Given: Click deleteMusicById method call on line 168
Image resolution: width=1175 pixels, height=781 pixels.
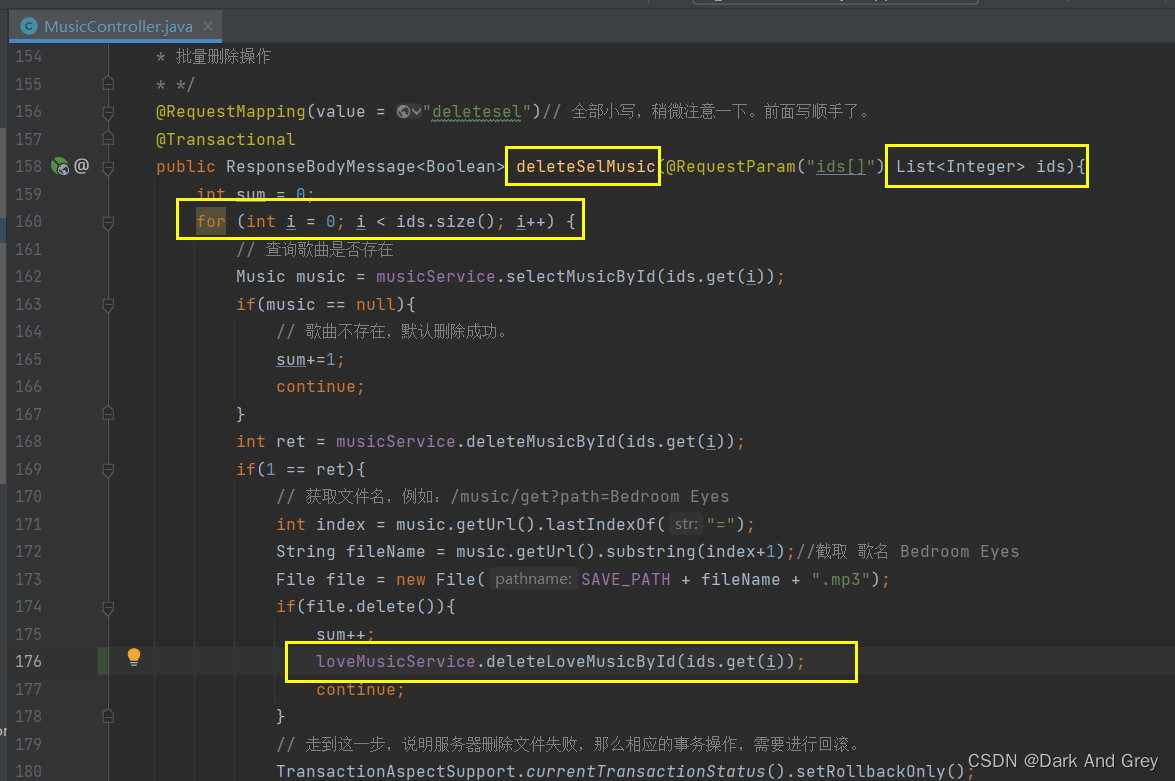Looking at the screenshot, I should (541, 441).
